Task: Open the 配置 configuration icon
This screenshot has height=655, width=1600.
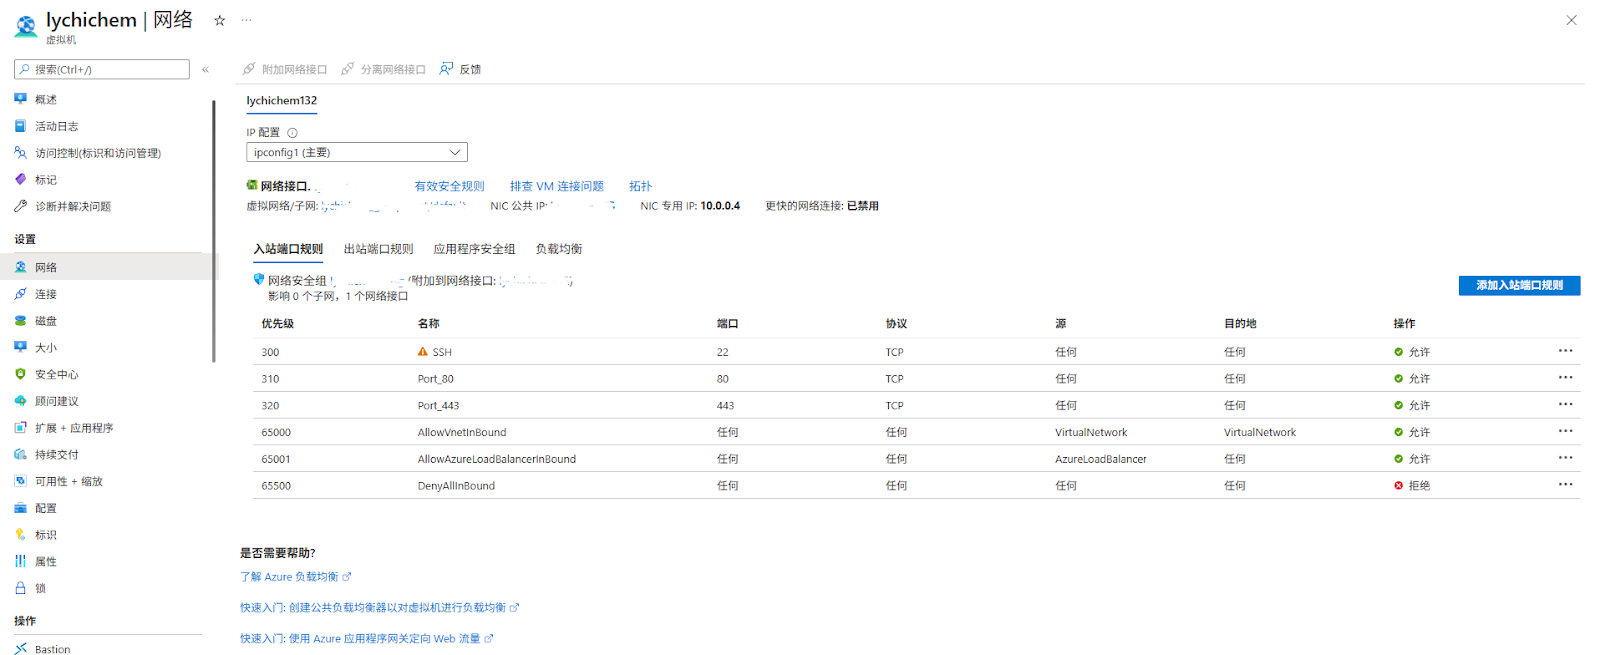Action: [x=20, y=508]
